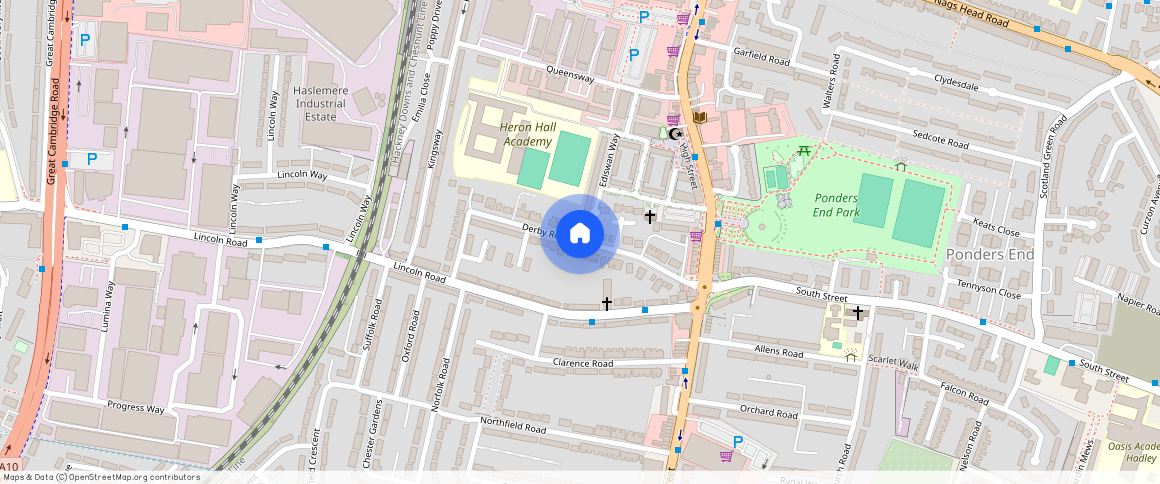1160x484 pixels.
Task: Click the parking icon below Orchard Road
Action: [x=738, y=442]
